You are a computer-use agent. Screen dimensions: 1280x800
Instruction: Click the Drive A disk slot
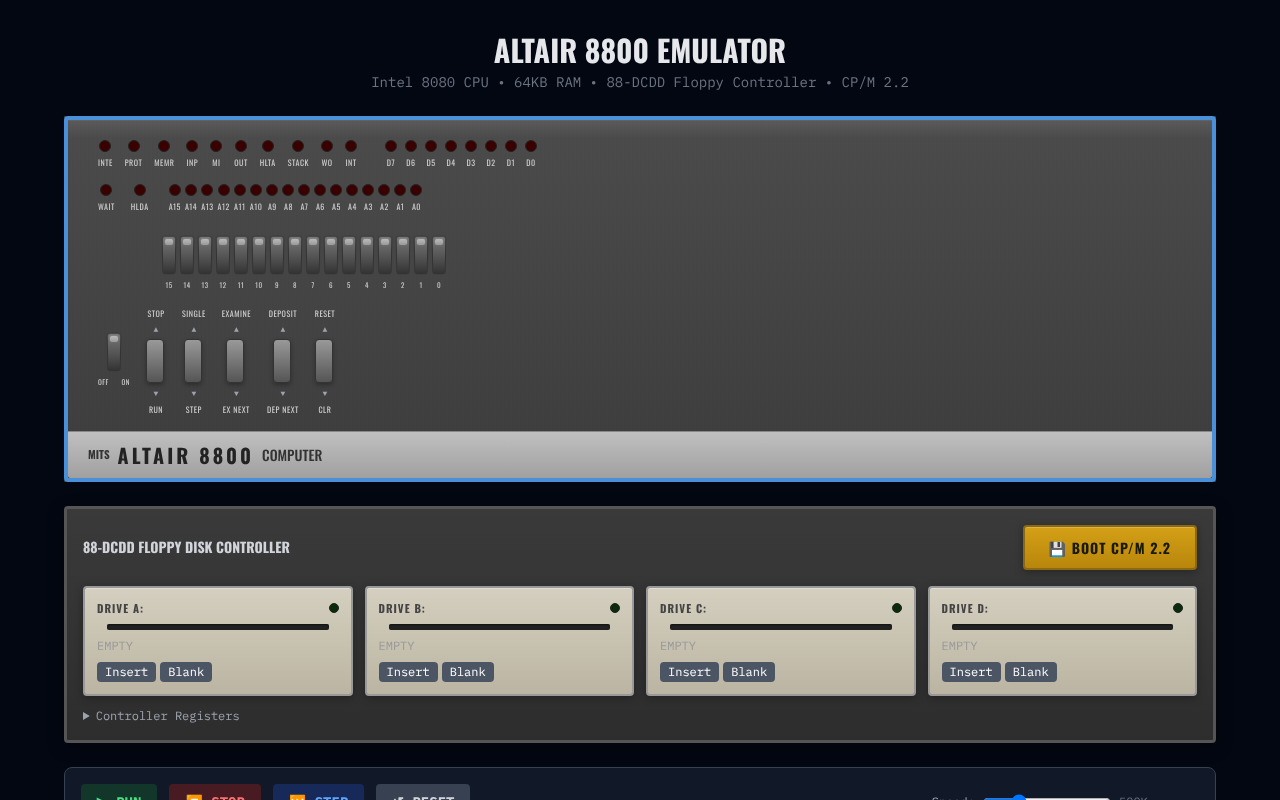pos(218,627)
